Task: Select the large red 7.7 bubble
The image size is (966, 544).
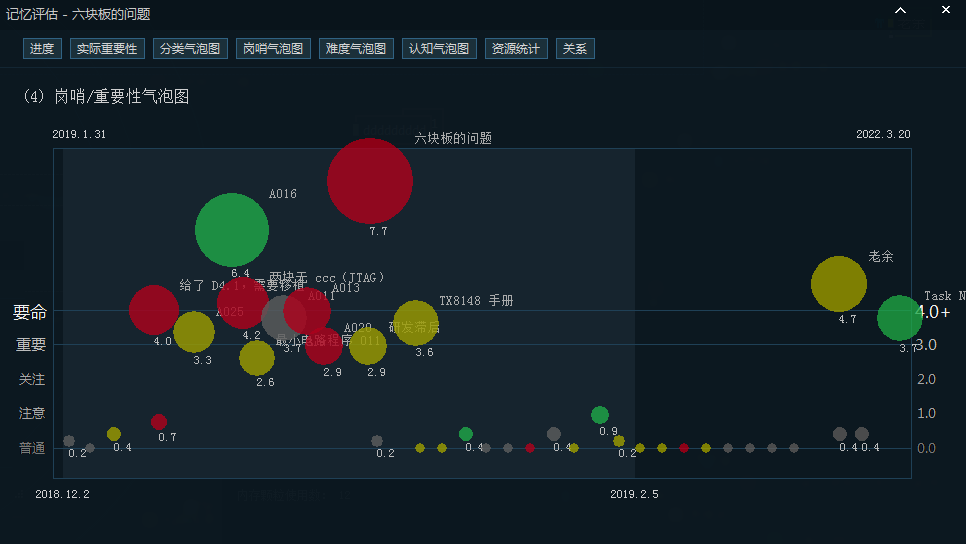Action: pos(370,181)
